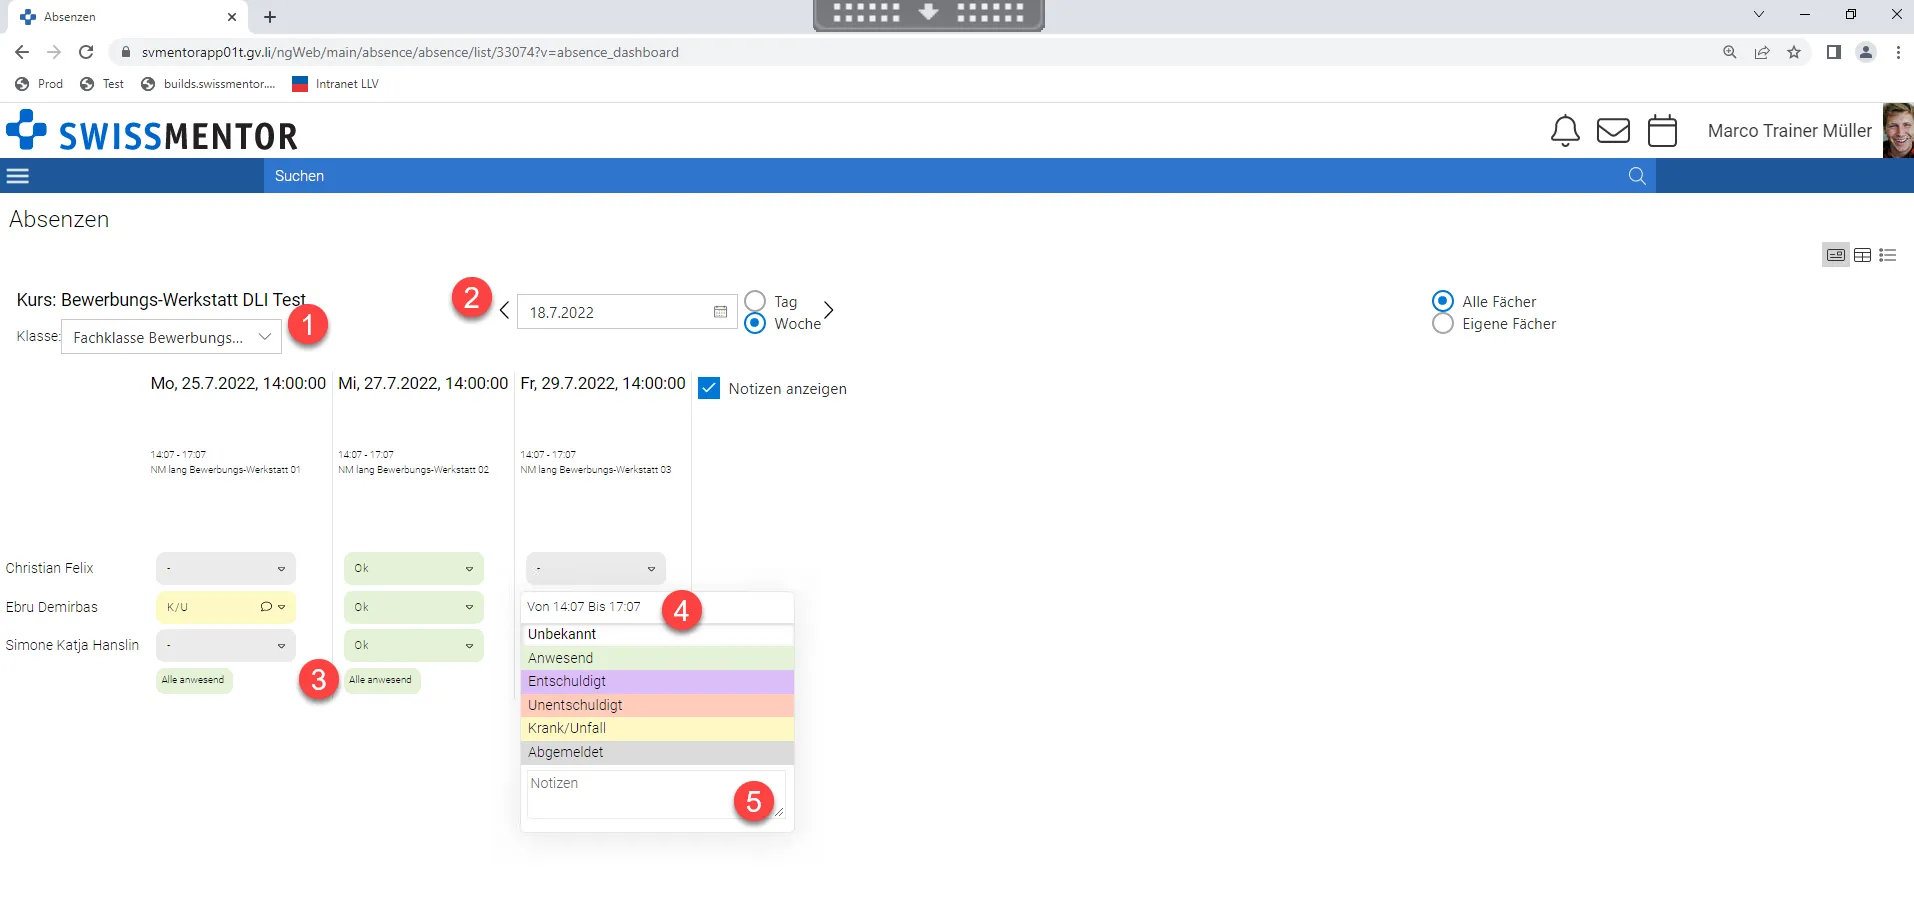Choose Abgemeldet from status list
1914x922 pixels.
click(658, 752)
